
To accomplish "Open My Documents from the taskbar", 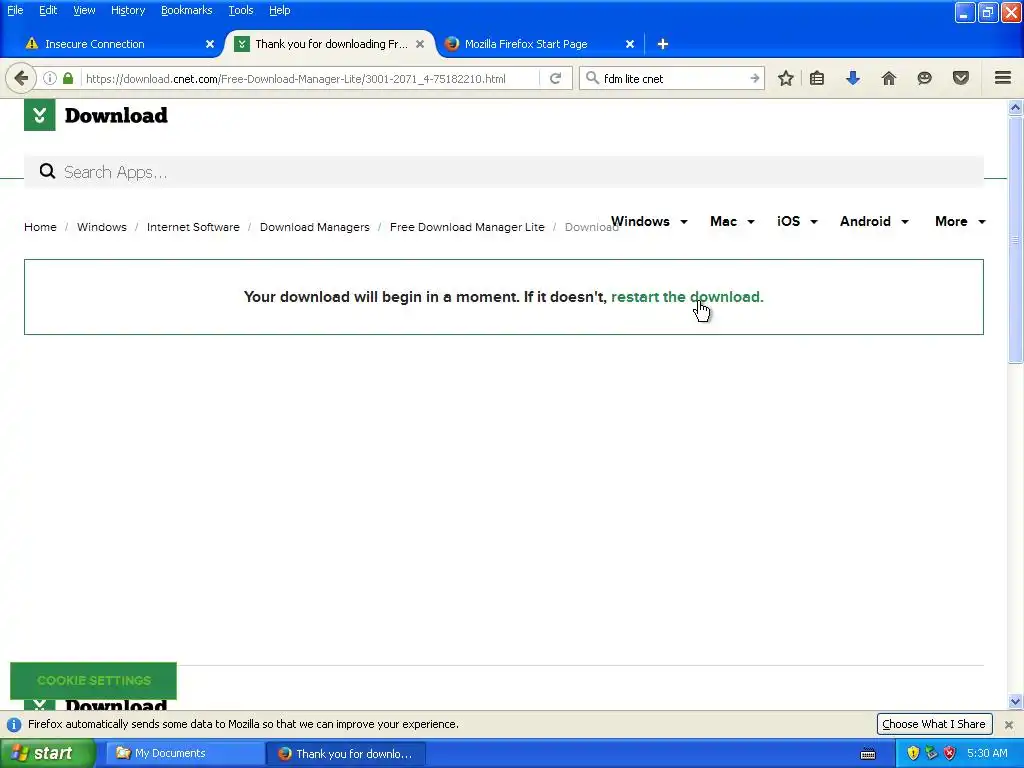I will click(x=185, y=754).
